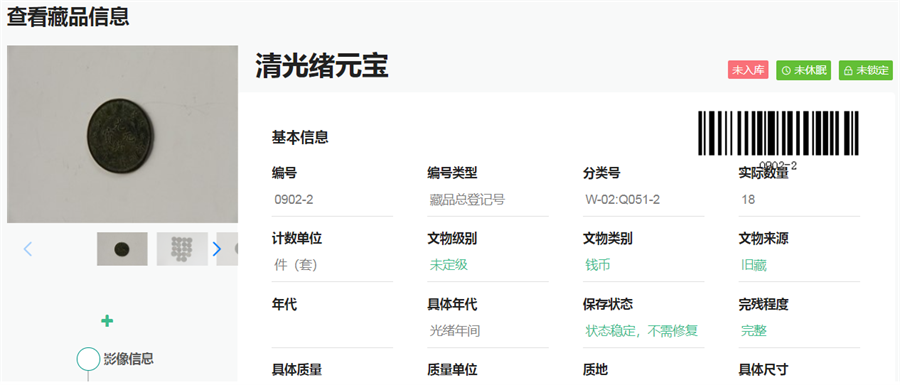Click the barcode image

pos(778,133)
